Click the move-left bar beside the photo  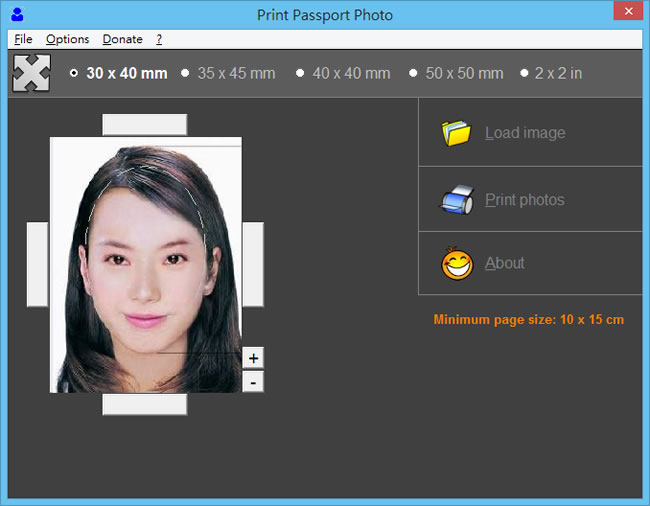(37, 264)
